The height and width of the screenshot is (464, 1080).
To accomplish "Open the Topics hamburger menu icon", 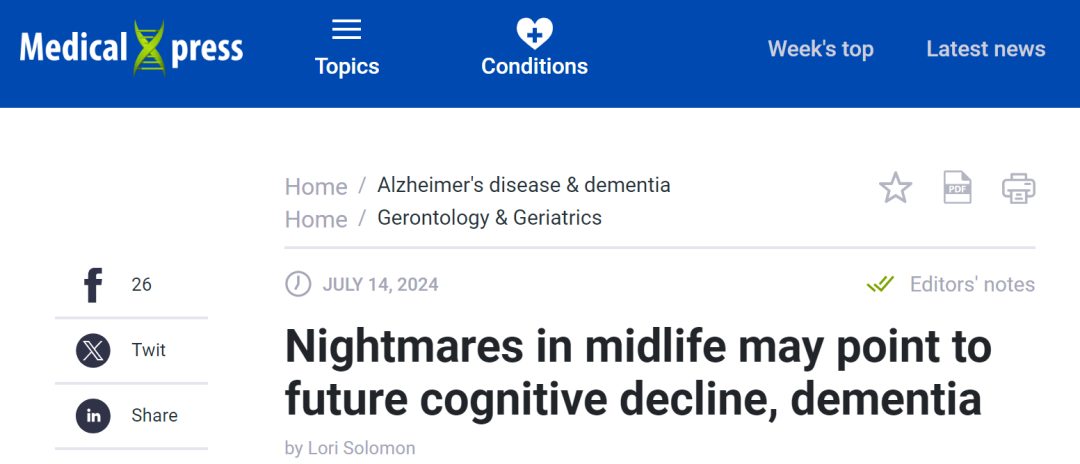I will pyautogui.click(x=346, y=30).
